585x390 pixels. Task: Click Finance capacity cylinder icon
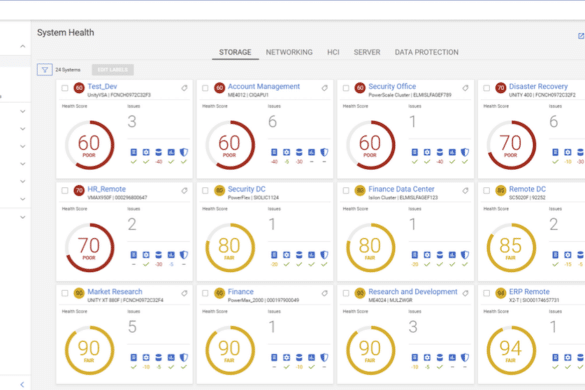(299, 358)
